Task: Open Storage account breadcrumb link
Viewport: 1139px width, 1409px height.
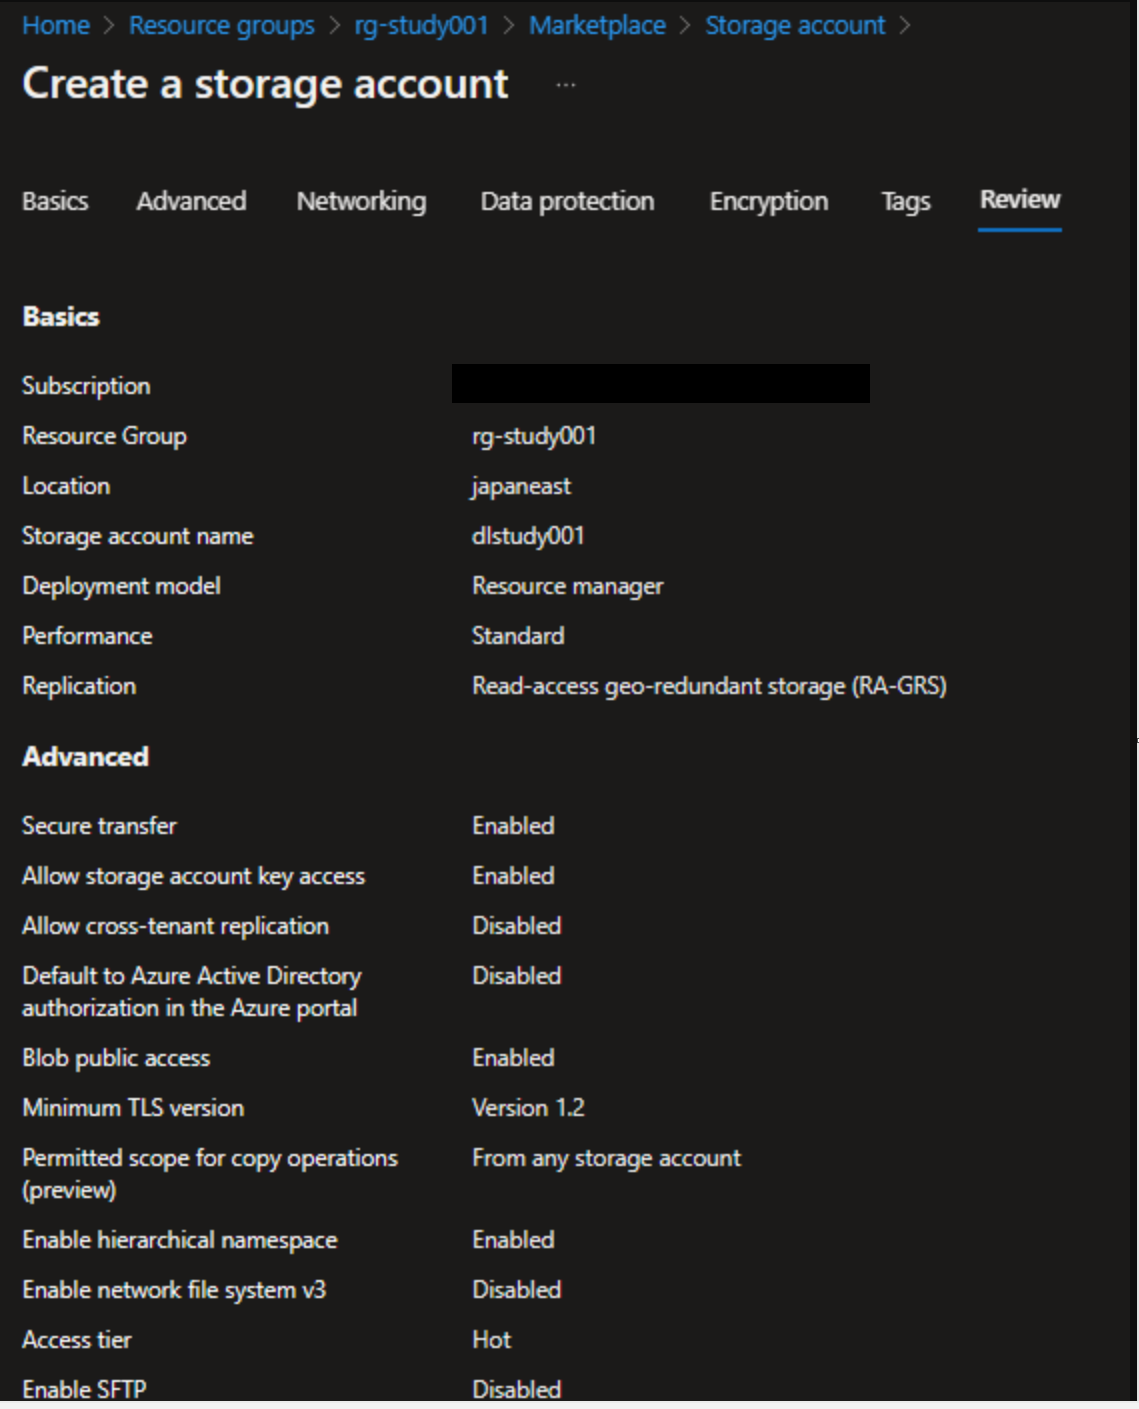Action: [795, 26]
